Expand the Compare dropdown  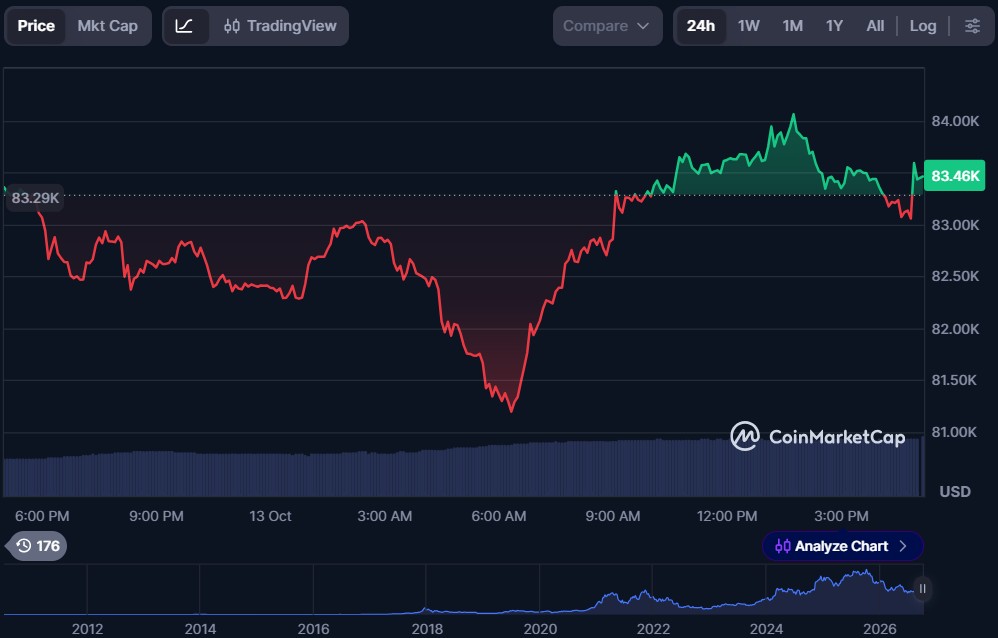[x=607, y=26]
